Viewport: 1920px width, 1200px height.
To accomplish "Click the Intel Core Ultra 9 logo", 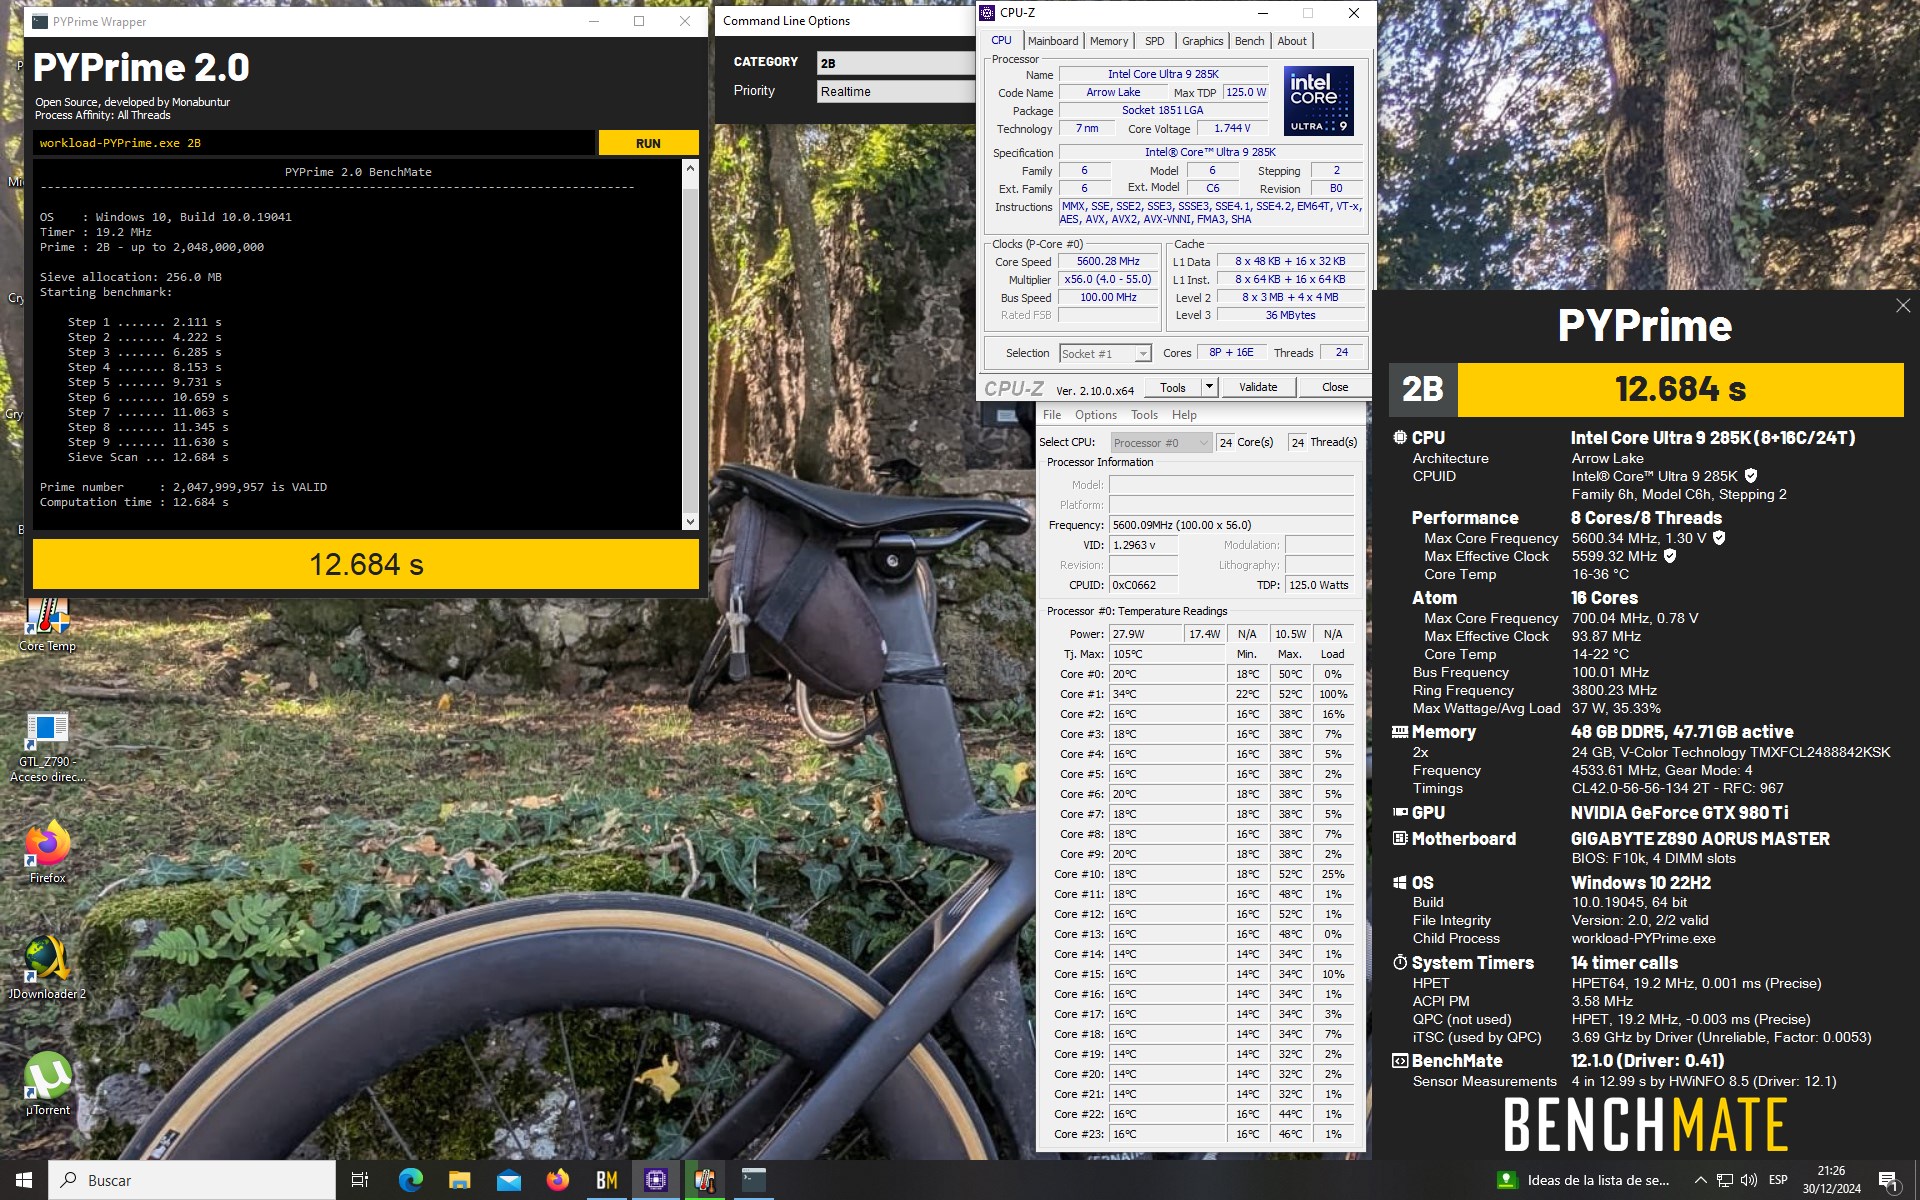I will tap(1319, 100).
